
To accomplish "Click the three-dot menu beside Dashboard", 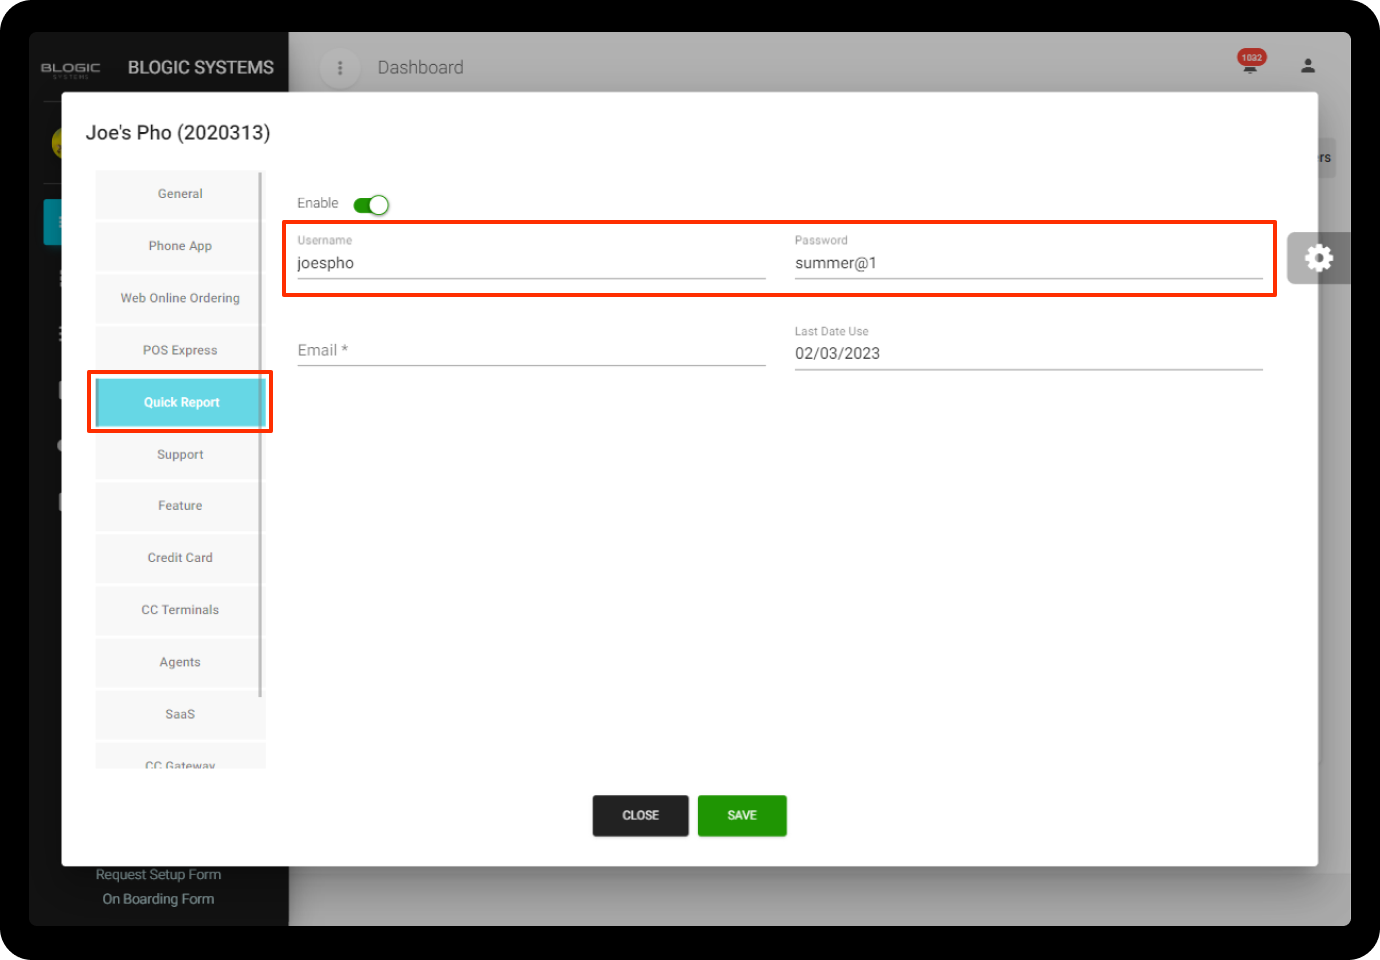I will [x=340, y=68].
